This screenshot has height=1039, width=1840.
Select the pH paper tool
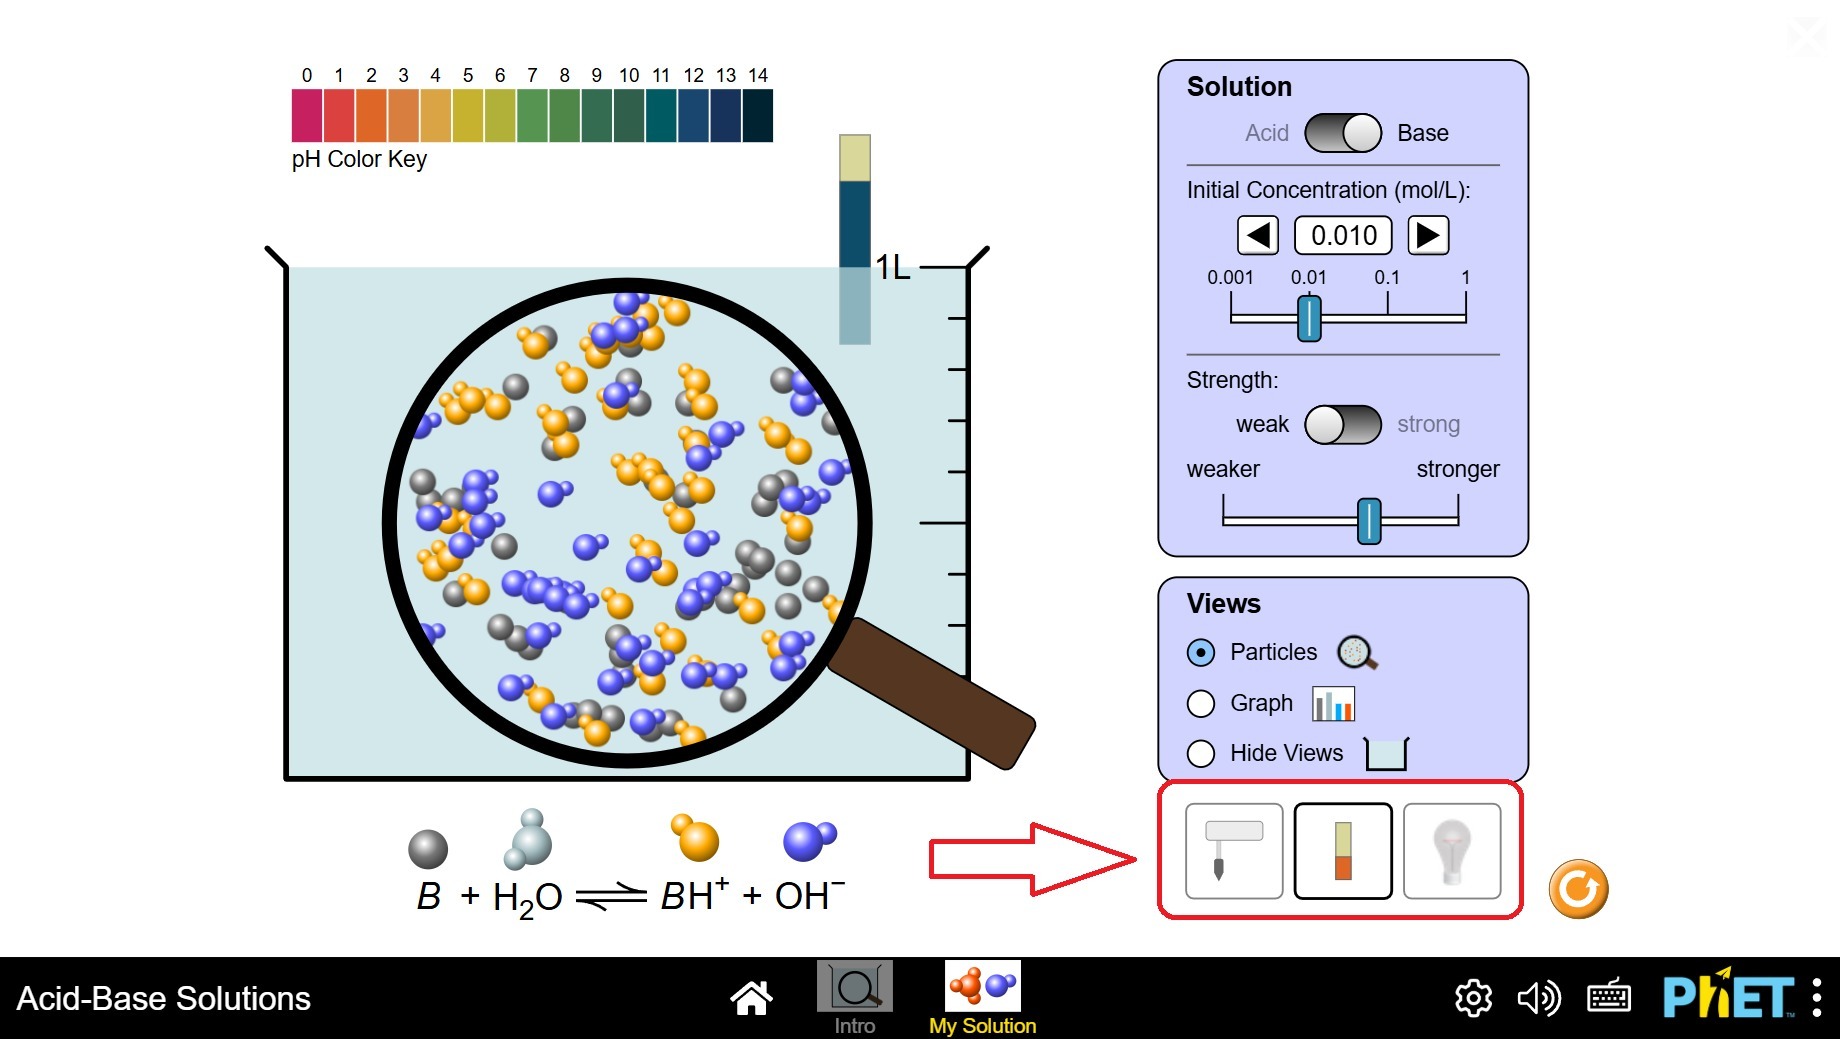click(x=1343, y=851)
